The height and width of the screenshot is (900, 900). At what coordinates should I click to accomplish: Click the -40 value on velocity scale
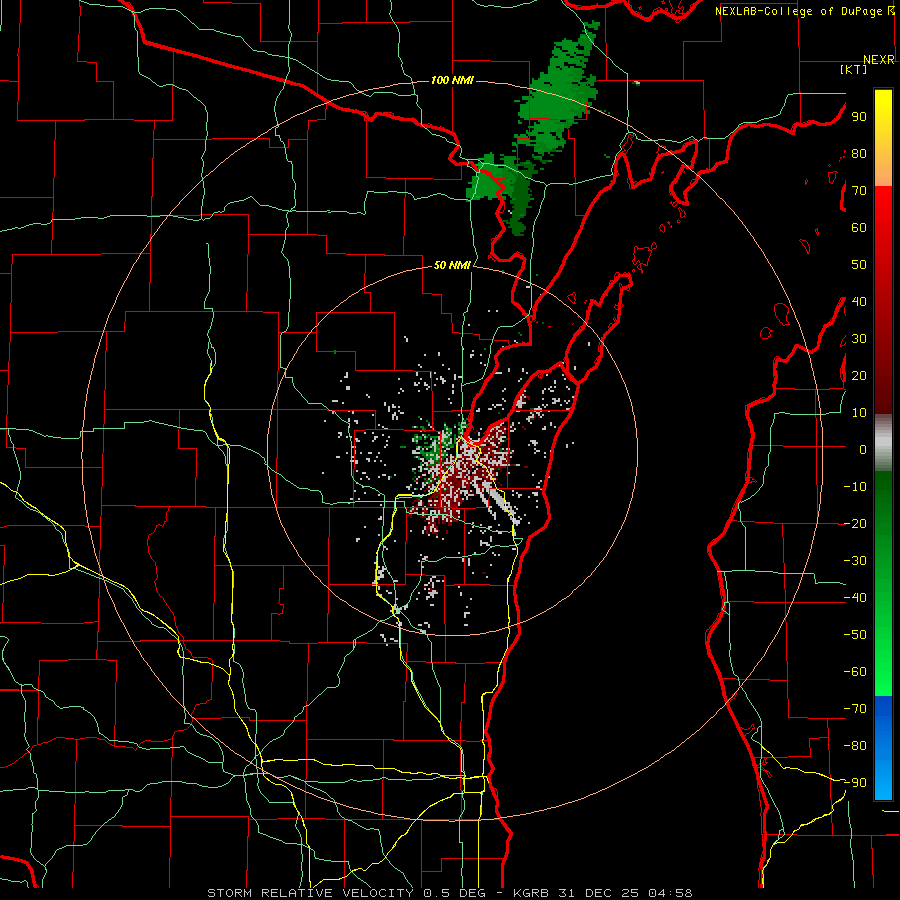pyautogui.click(x=855, y=598)
